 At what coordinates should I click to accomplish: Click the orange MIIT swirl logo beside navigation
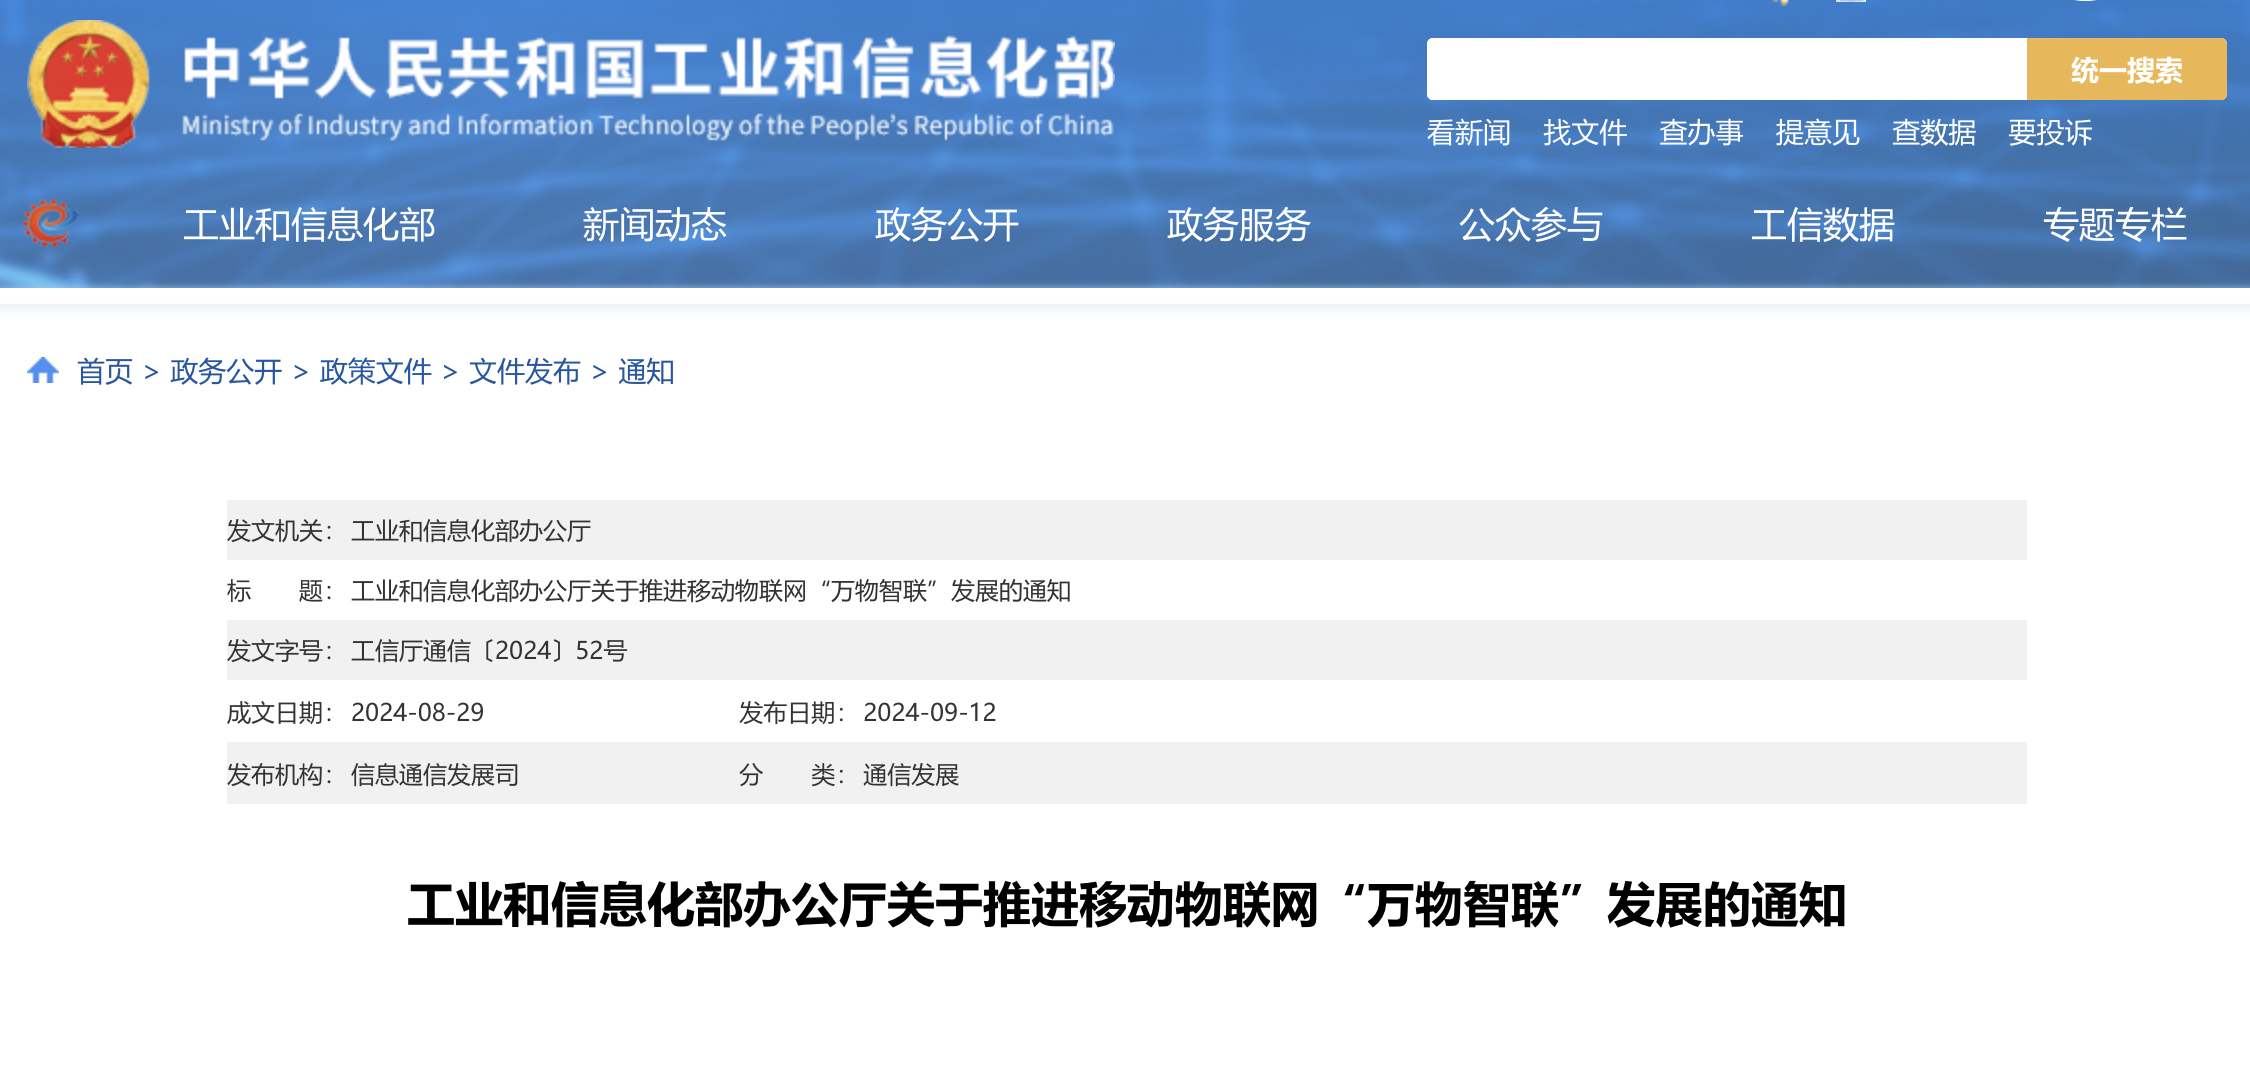(x=52, y=222)
